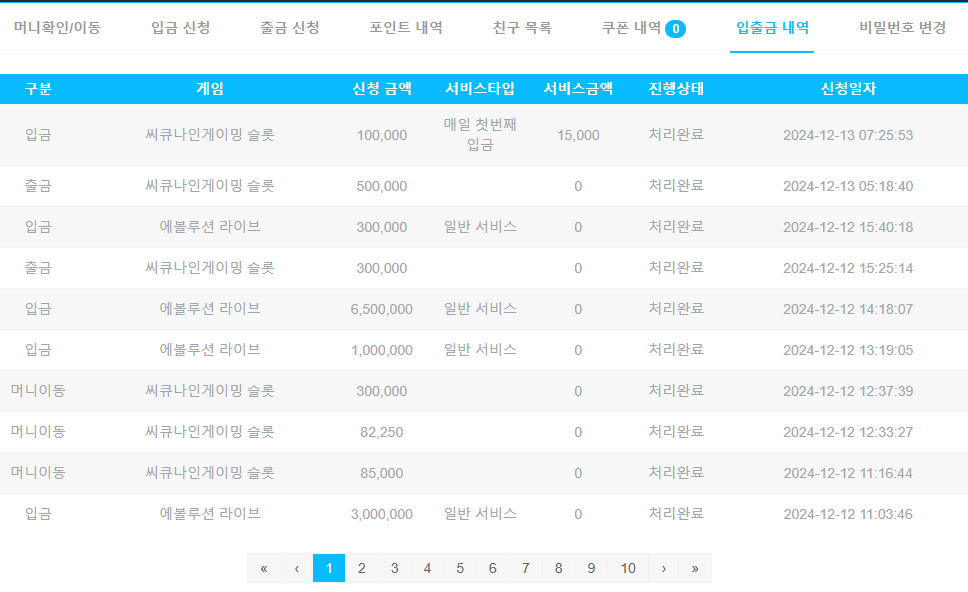The image size is (968, 592).
Task: Go to pagination page 3
Action: coord(394,568)
